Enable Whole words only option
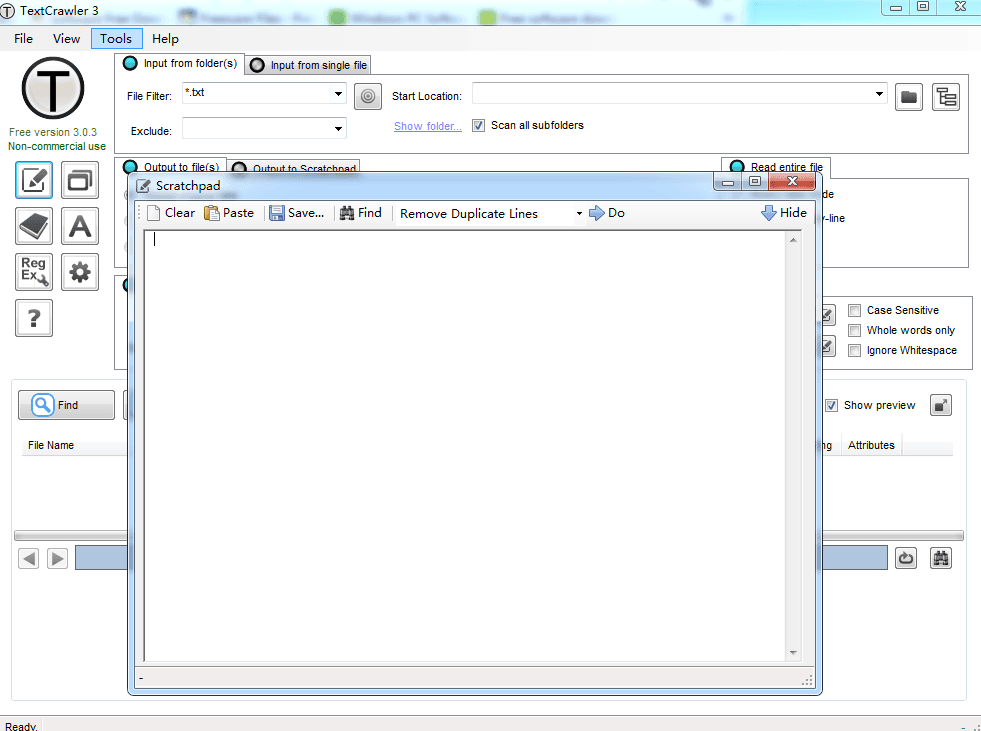 click(855, 330)
